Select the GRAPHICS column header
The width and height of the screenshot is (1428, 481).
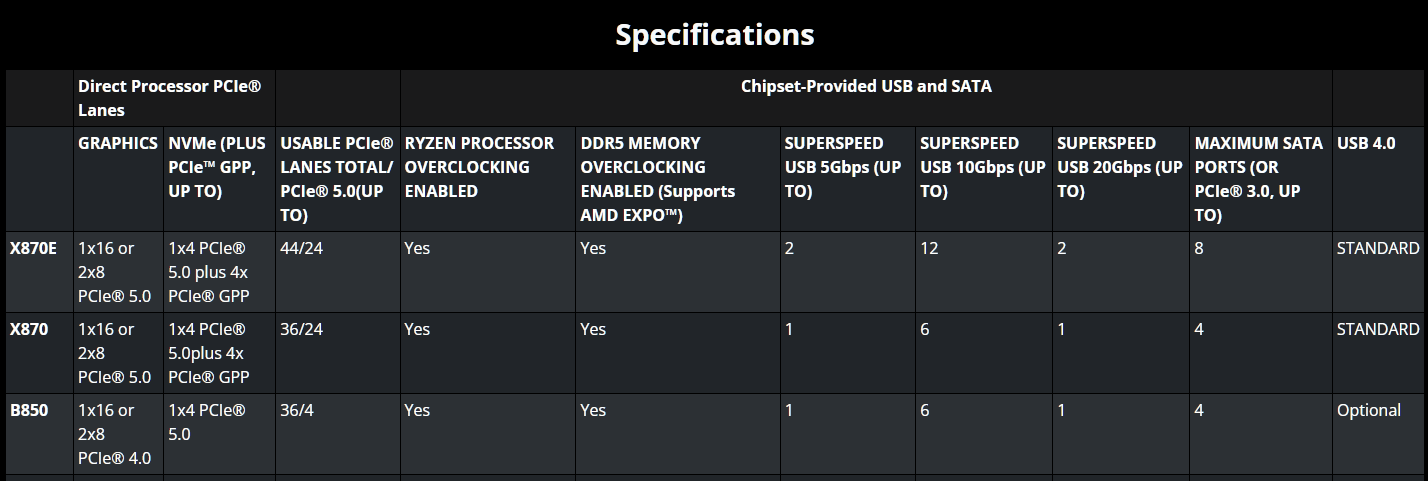(x=118, y=143)
